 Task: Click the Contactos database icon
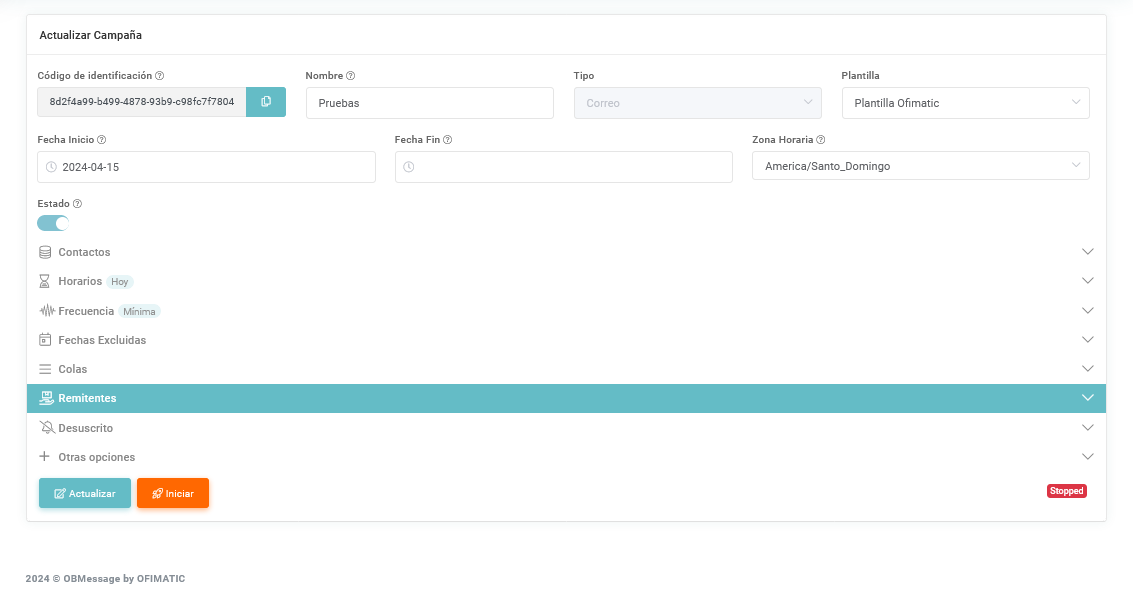tap(45, 252)
